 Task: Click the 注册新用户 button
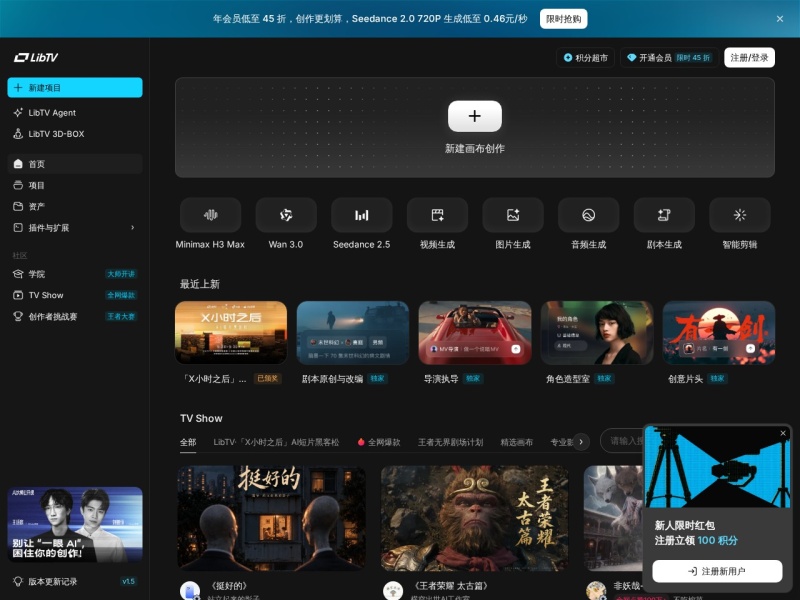point(717,571)
